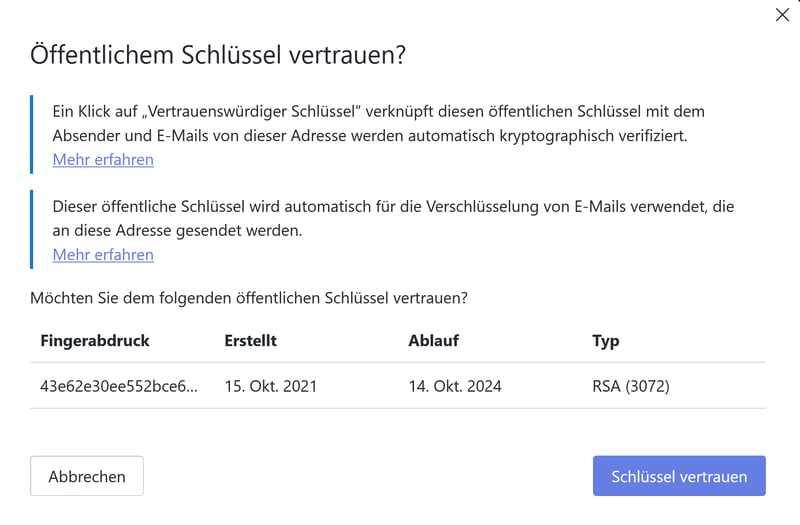The width and height of the screenshot is (800, 525).
Task: Click the Fingerabdruck column header
Action: tap(95, 341)
